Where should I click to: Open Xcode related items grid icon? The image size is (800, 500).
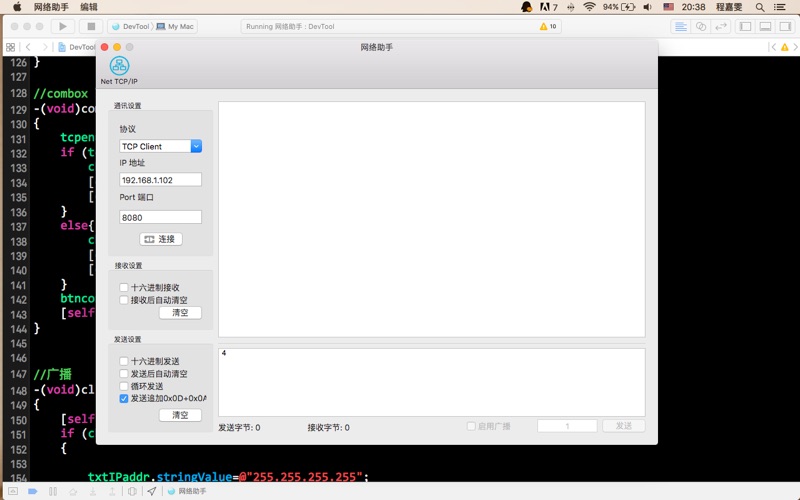(10, 47)
